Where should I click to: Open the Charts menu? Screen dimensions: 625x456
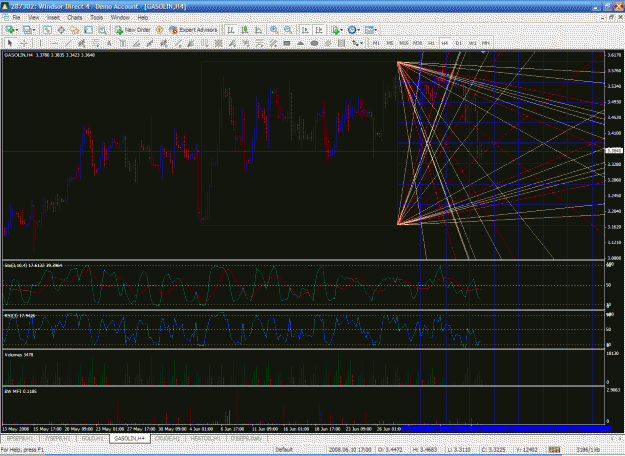point(75,18)
